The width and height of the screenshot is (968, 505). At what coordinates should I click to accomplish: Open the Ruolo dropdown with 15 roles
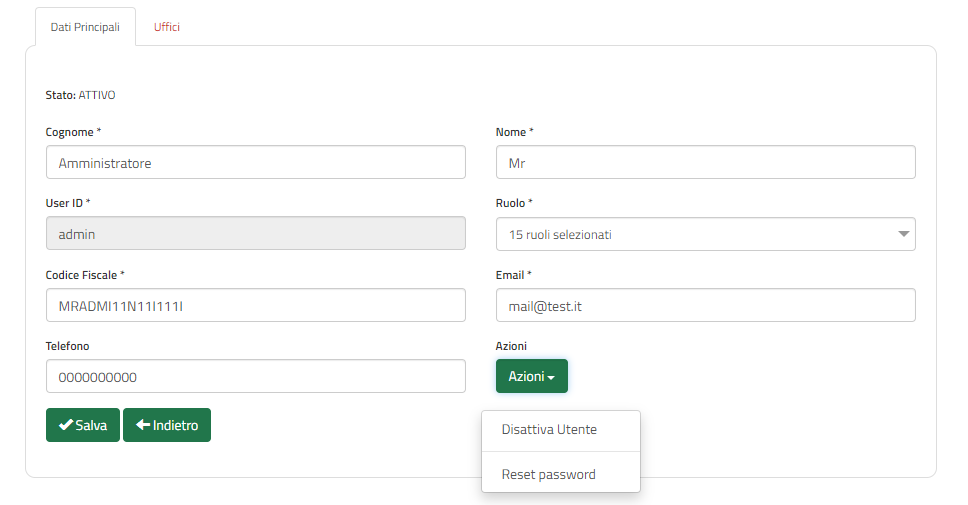706,234
